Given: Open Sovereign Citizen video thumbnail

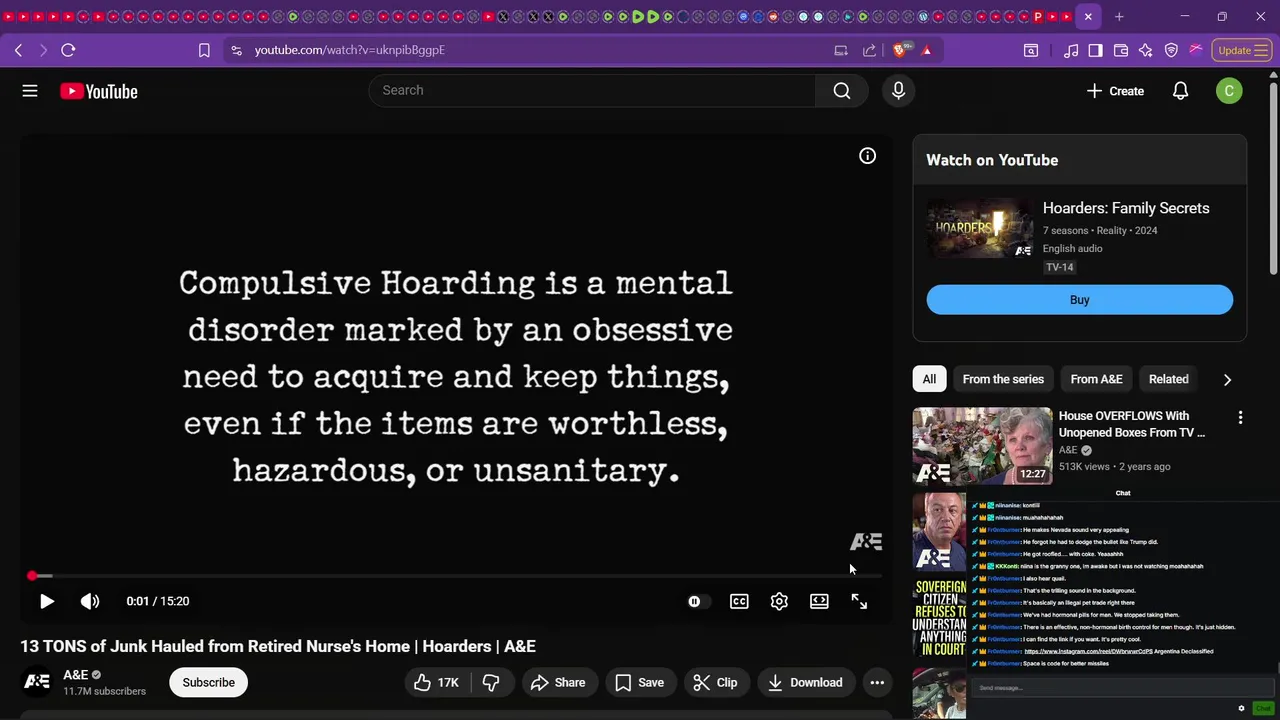Looking at the screenshot, I should pyautogui.click(x=940, y=618).
